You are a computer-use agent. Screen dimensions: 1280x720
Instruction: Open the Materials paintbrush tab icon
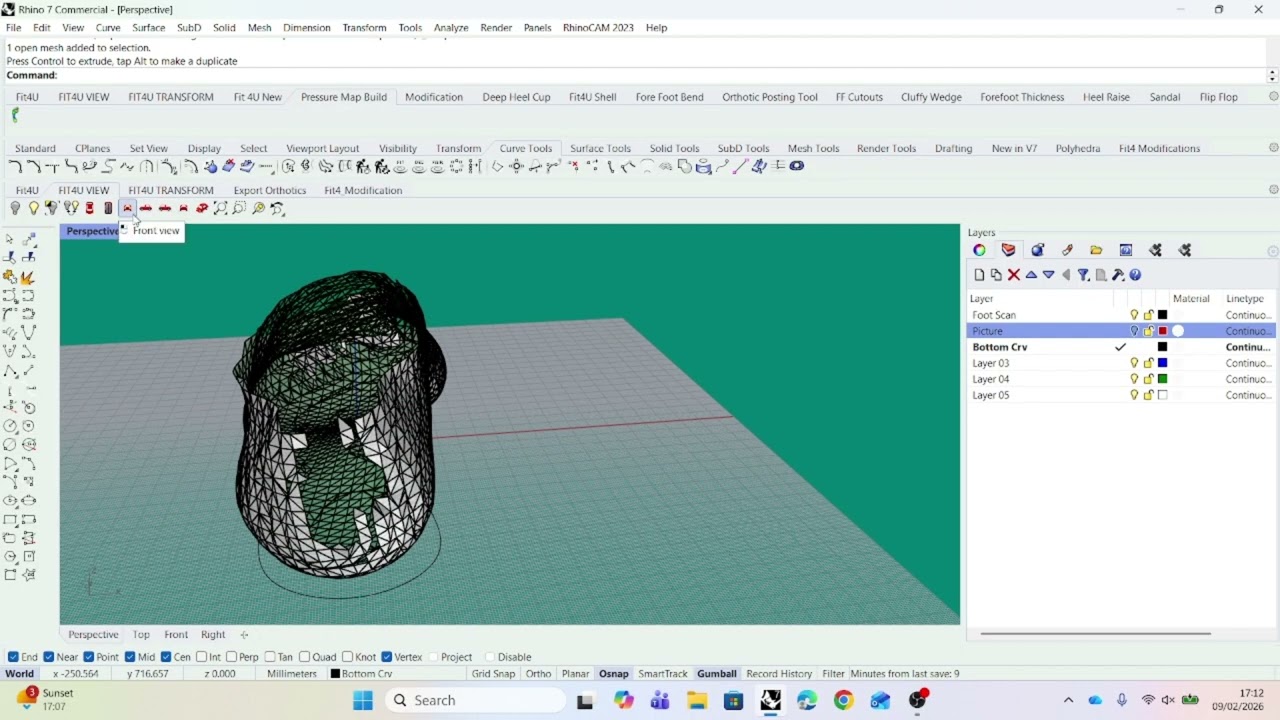tap(1067, 250)
